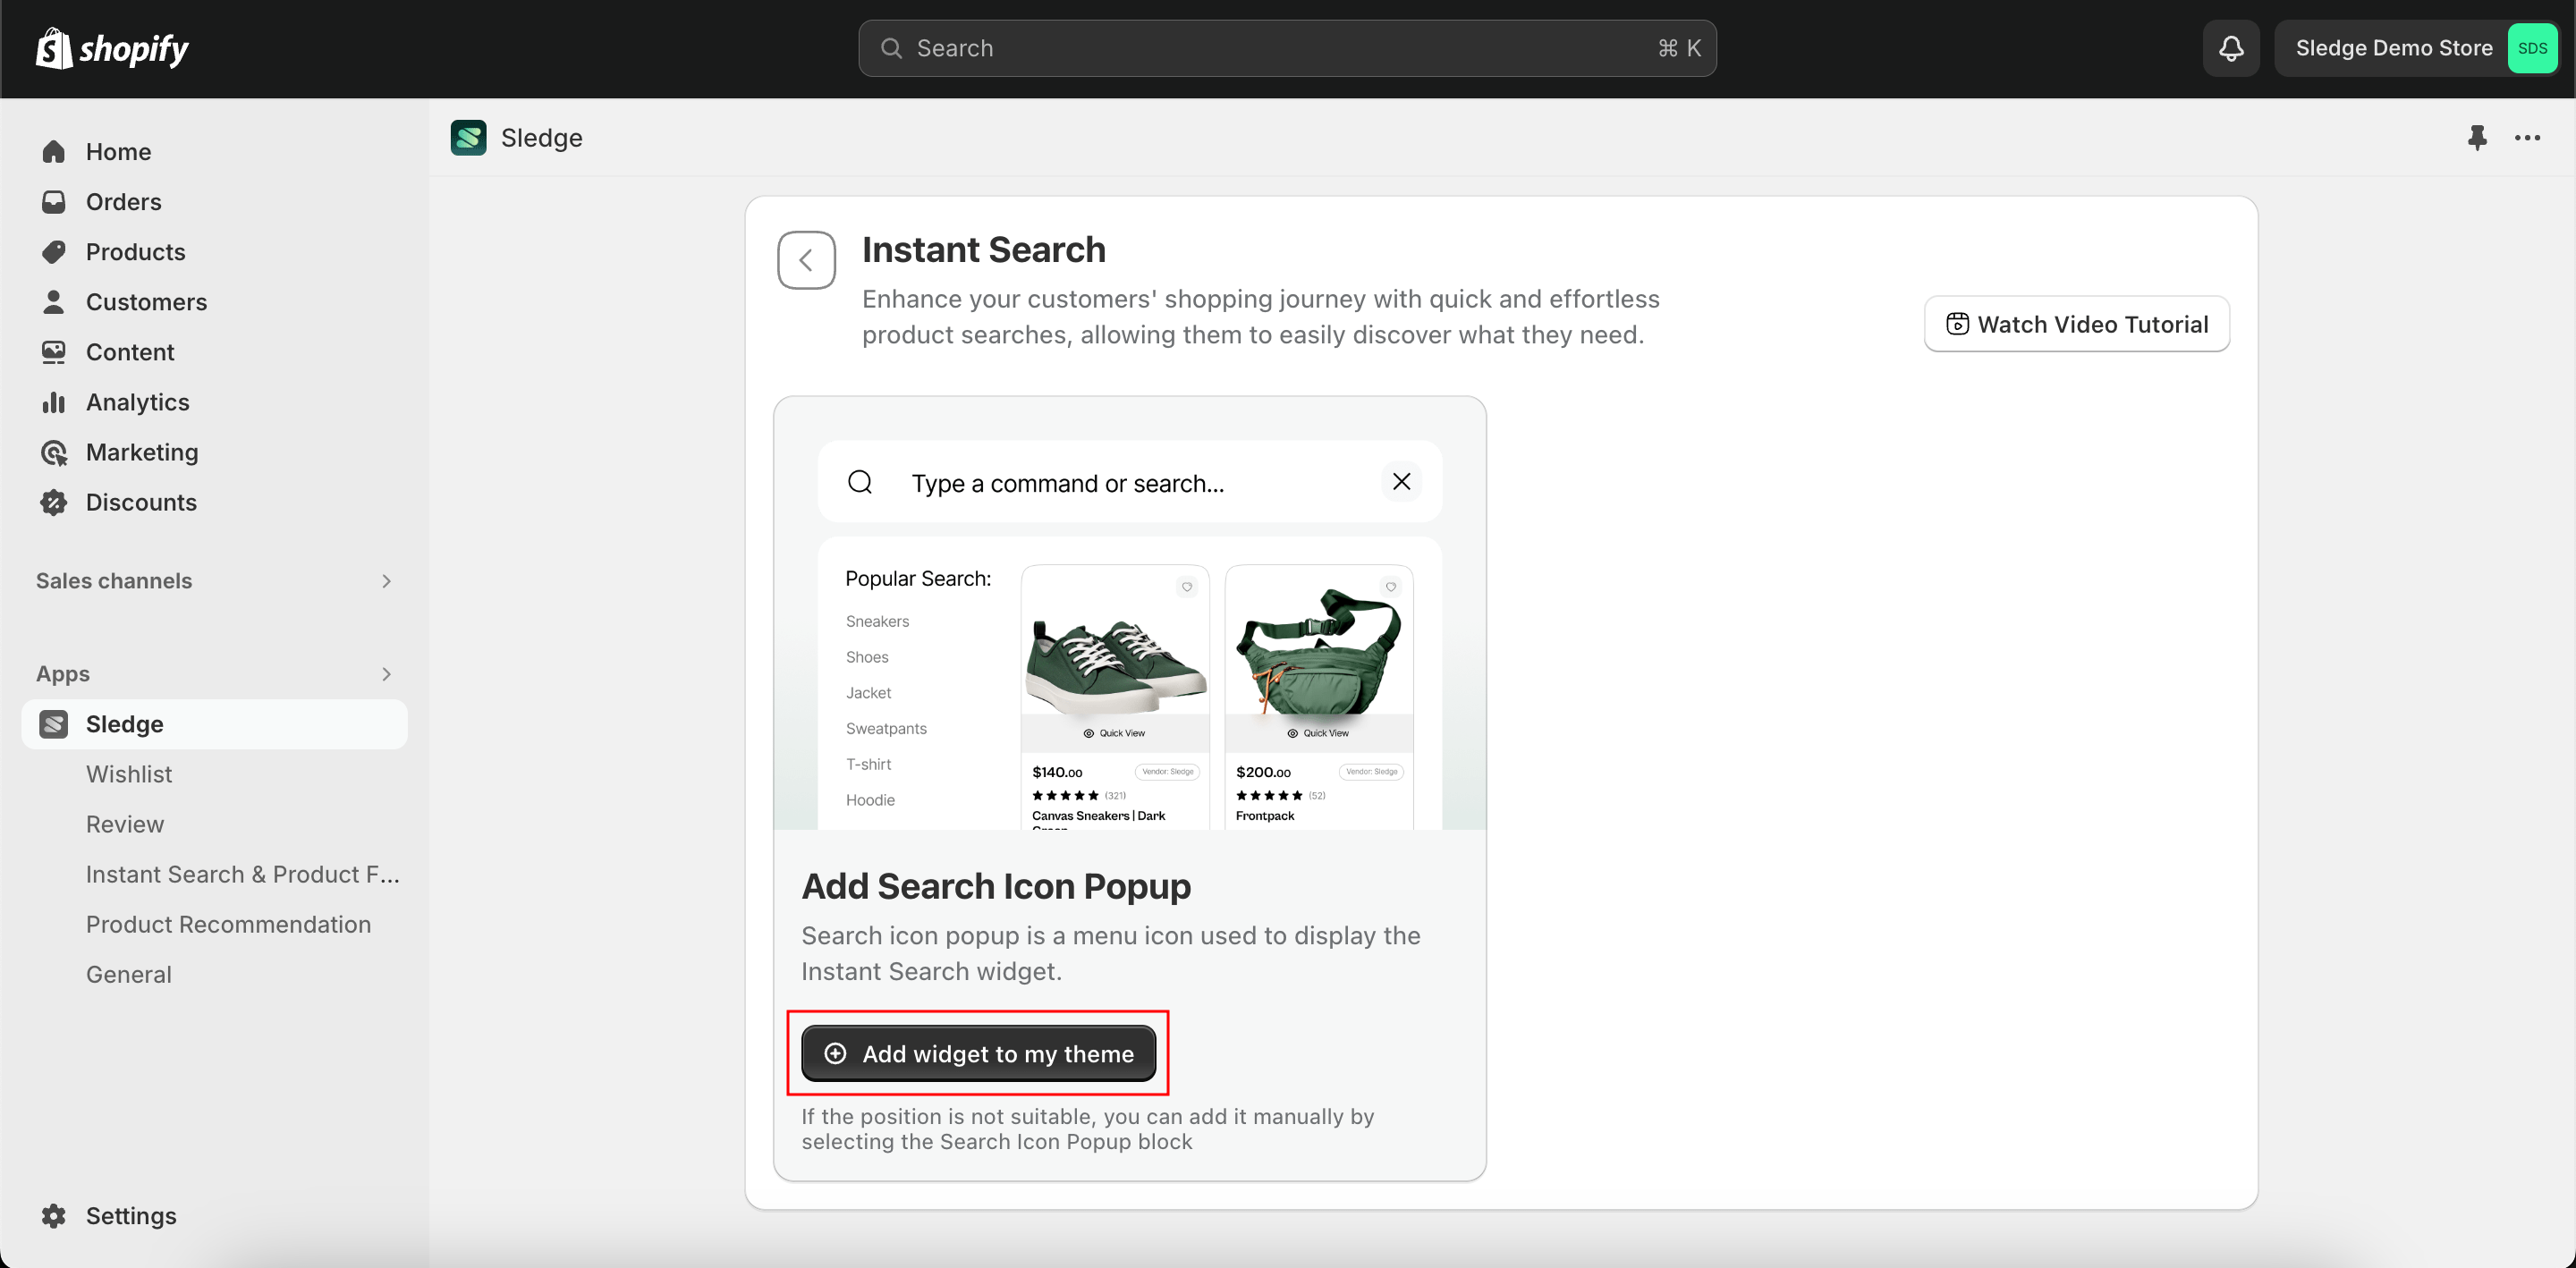Screen dimensions: 2576x1268
Task: Expand the Apps section chevron
Action: tap(386, 674)
